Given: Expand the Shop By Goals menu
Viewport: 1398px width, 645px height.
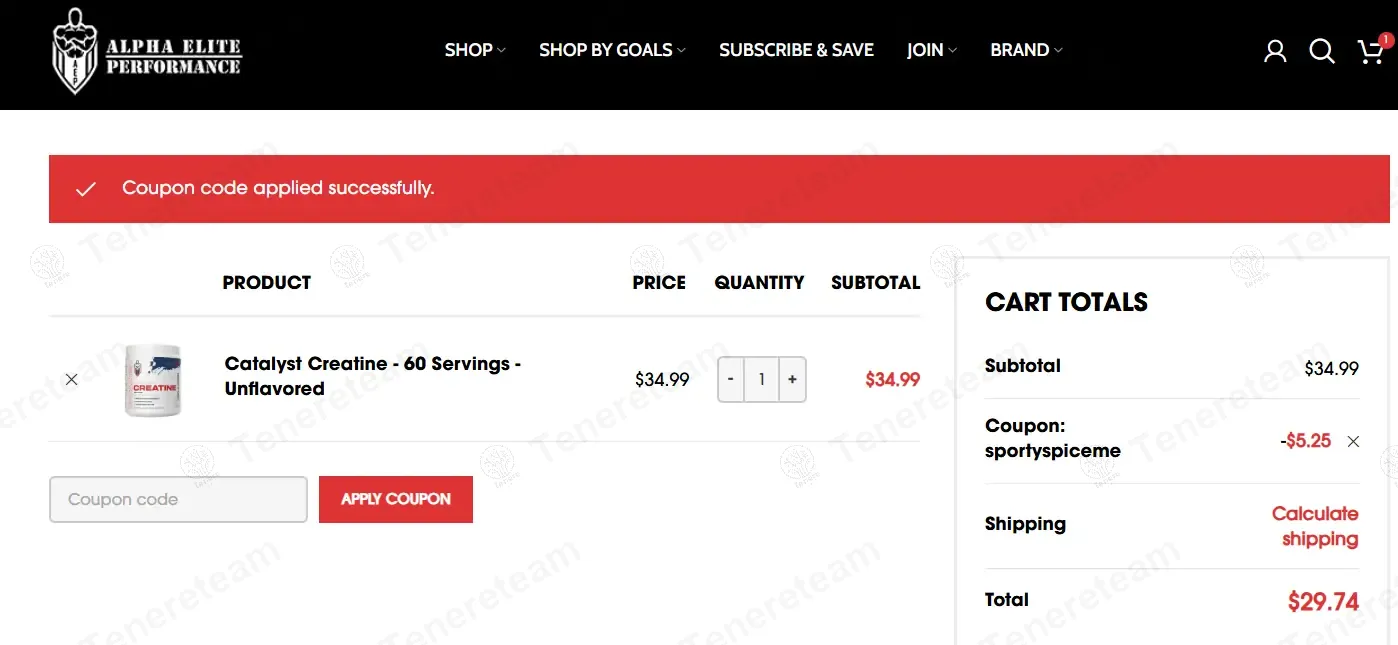Looking at the screenshot, I should pyautogui.click(x=612, y=50).
